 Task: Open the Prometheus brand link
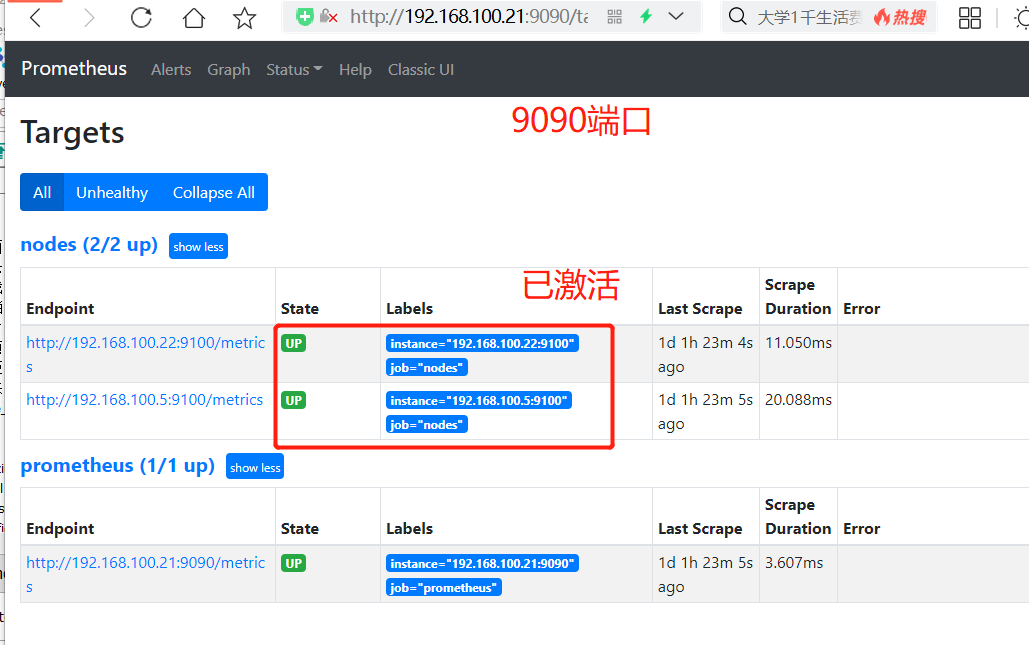(74, 69)
